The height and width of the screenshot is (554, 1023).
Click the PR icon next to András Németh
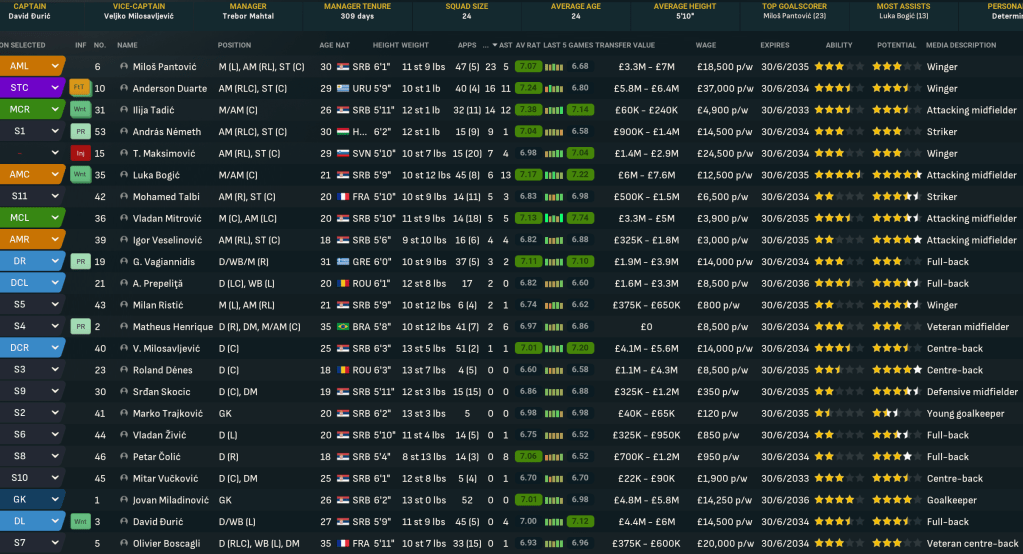[81, 131]
